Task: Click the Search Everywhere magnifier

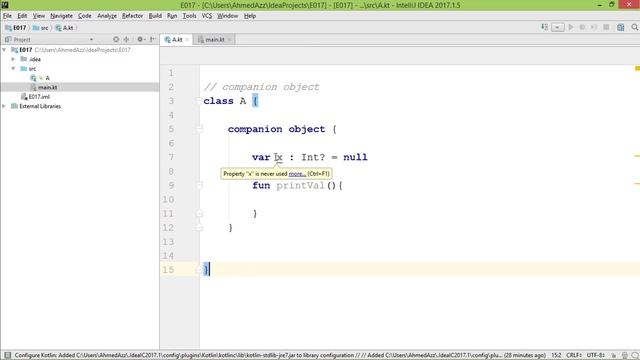Action: coord(635,27)
